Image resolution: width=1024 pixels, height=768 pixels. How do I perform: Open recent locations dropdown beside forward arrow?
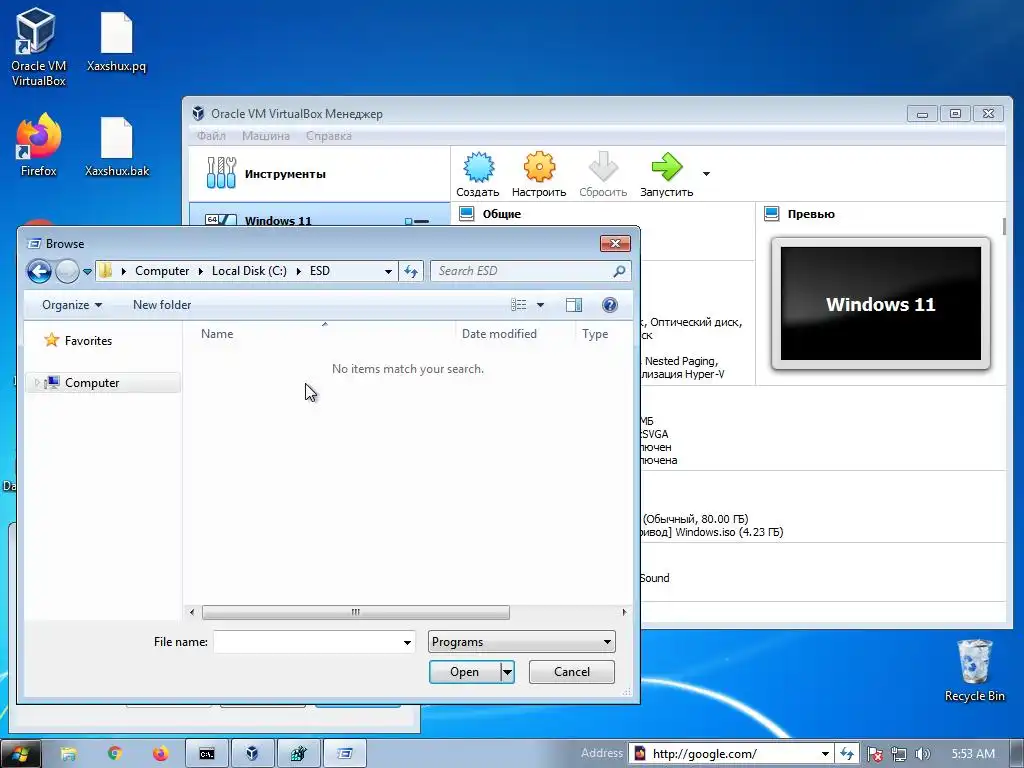87,272
